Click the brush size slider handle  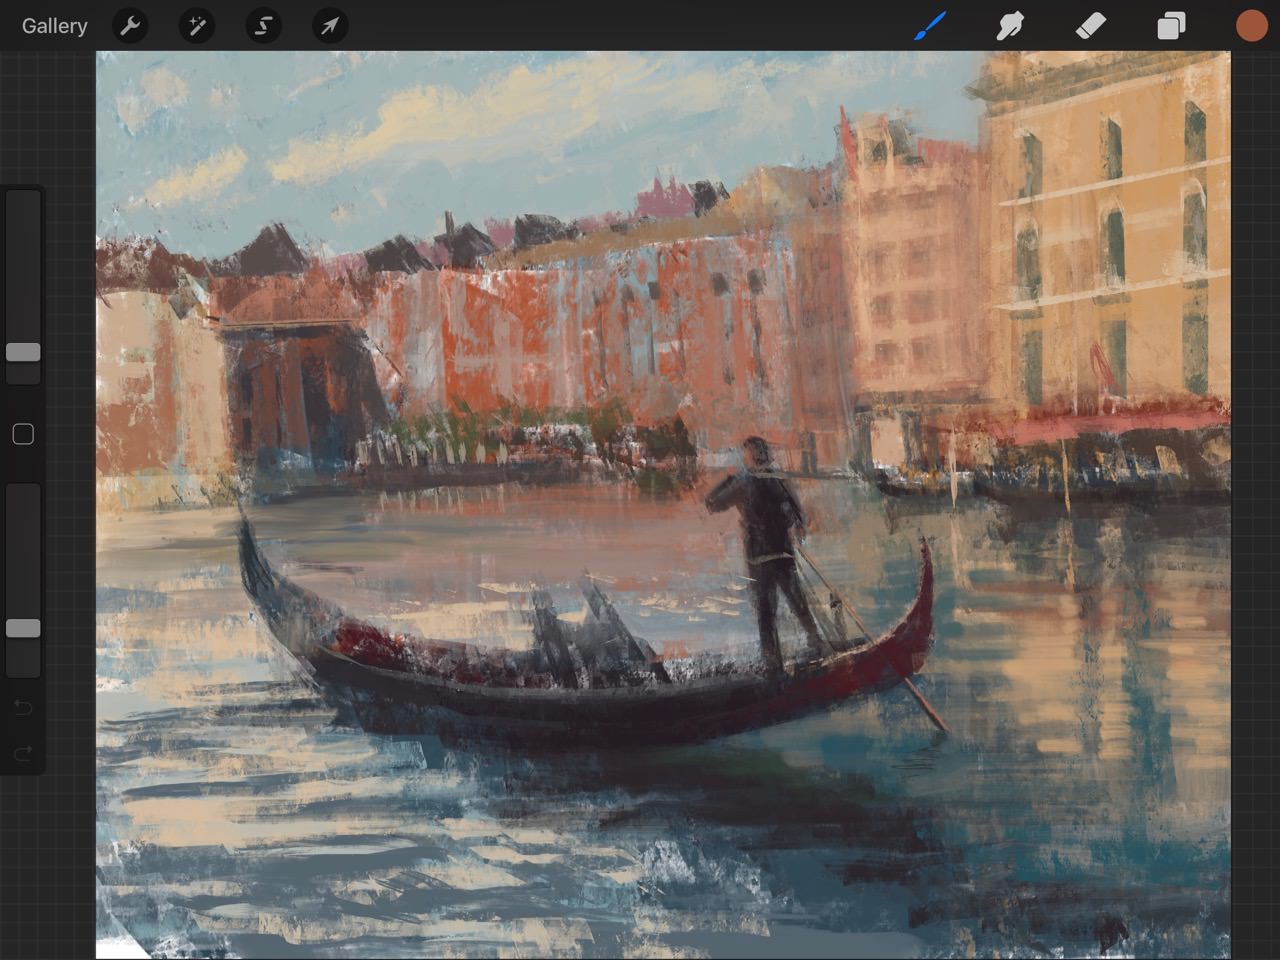[23, 352]
